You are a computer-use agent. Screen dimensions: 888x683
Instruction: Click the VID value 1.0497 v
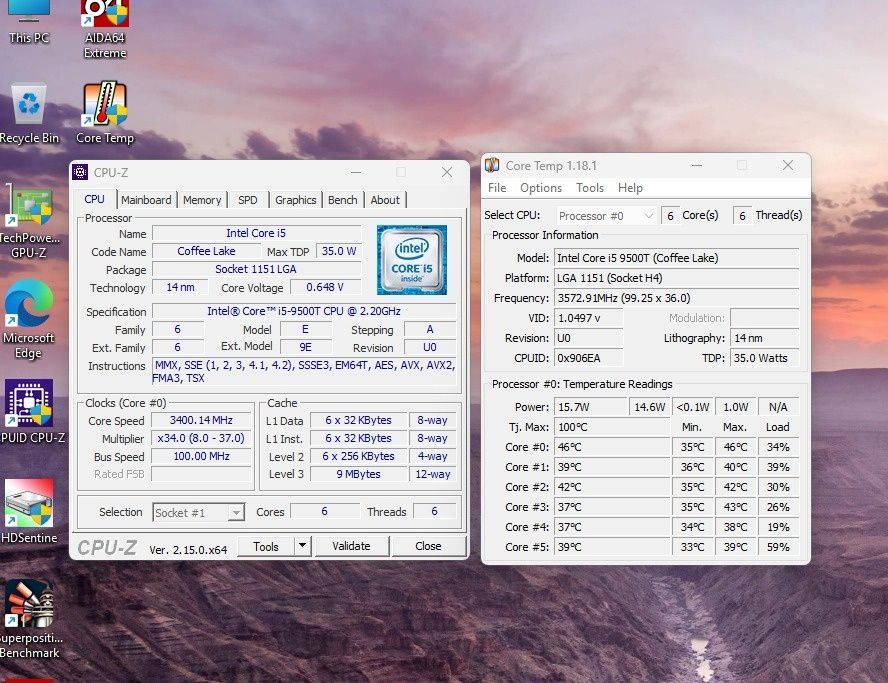[588, 318]
